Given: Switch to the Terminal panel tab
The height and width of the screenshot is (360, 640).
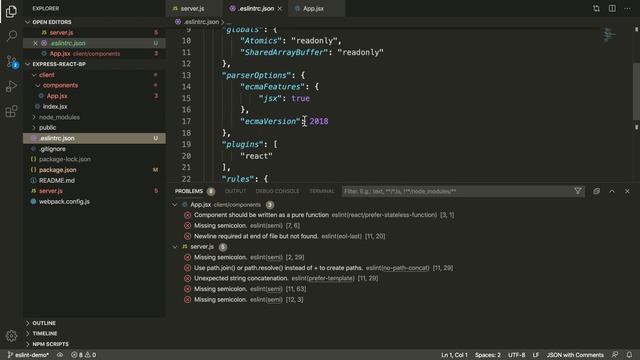Looking at the screenshot, I should click(322, 191).
